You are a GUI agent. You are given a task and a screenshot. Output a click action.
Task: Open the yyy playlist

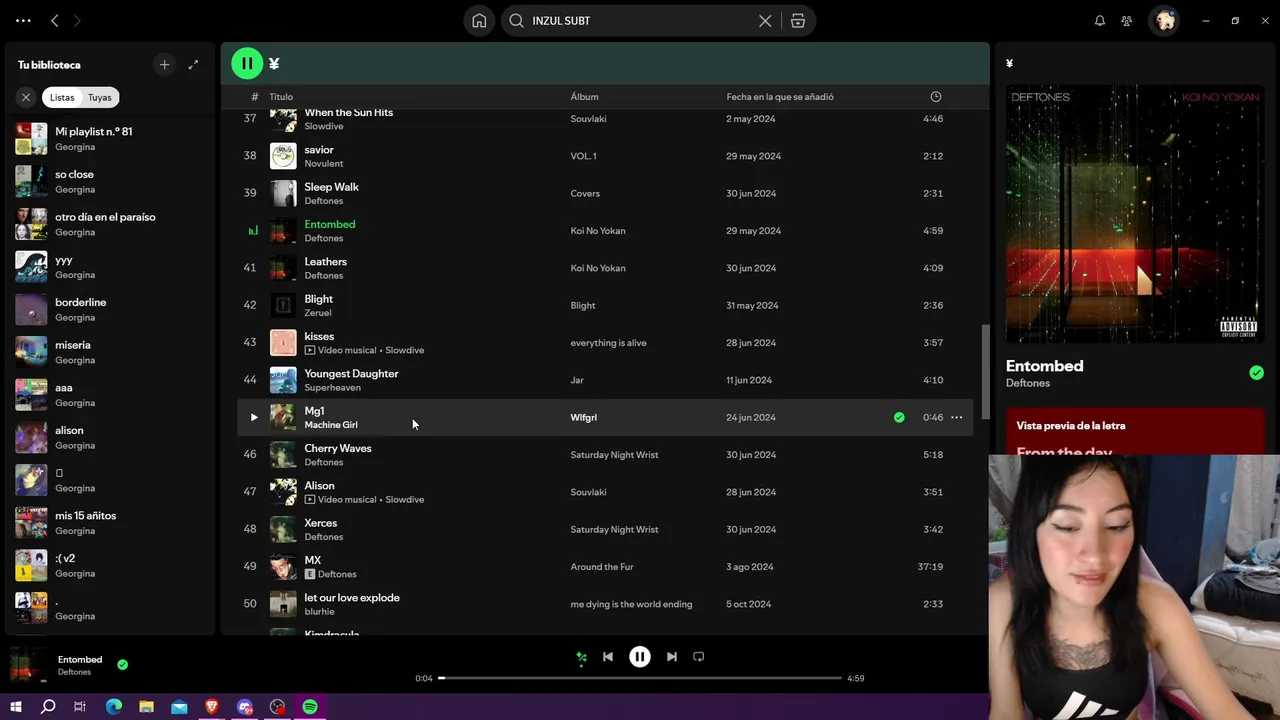(x=110, y=267)
